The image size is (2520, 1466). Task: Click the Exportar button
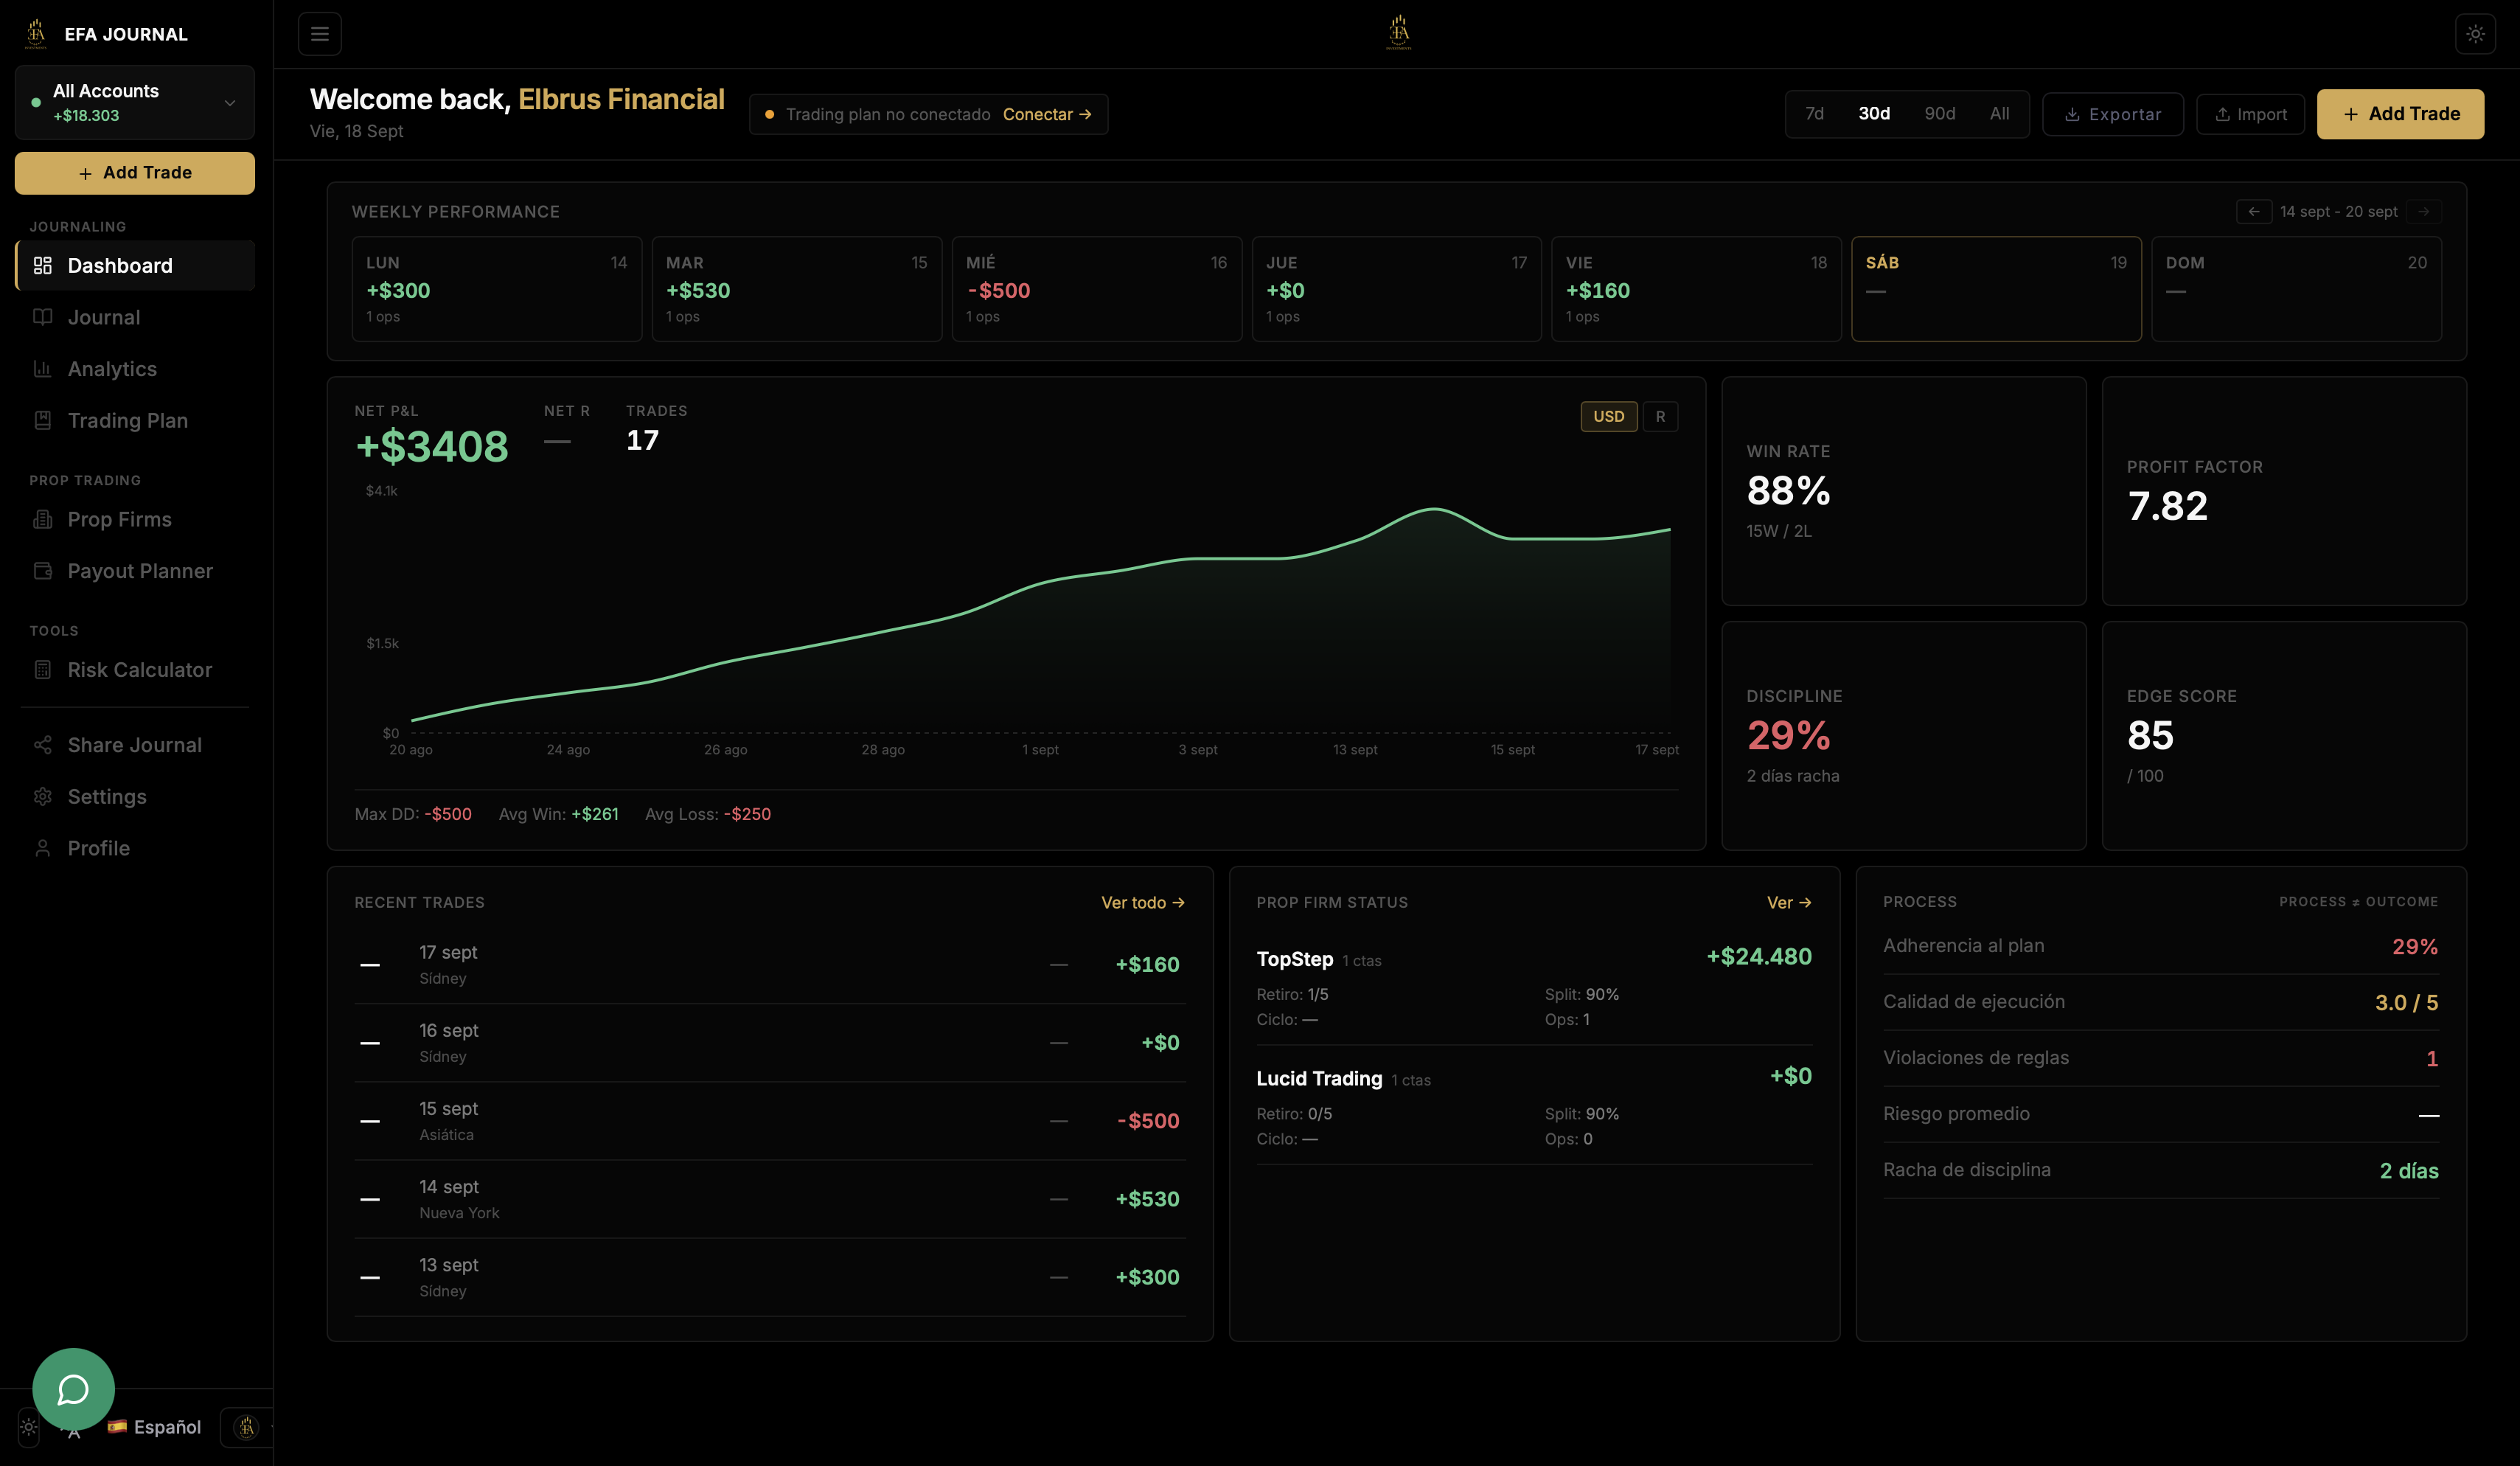click(x=2112, y=114)
